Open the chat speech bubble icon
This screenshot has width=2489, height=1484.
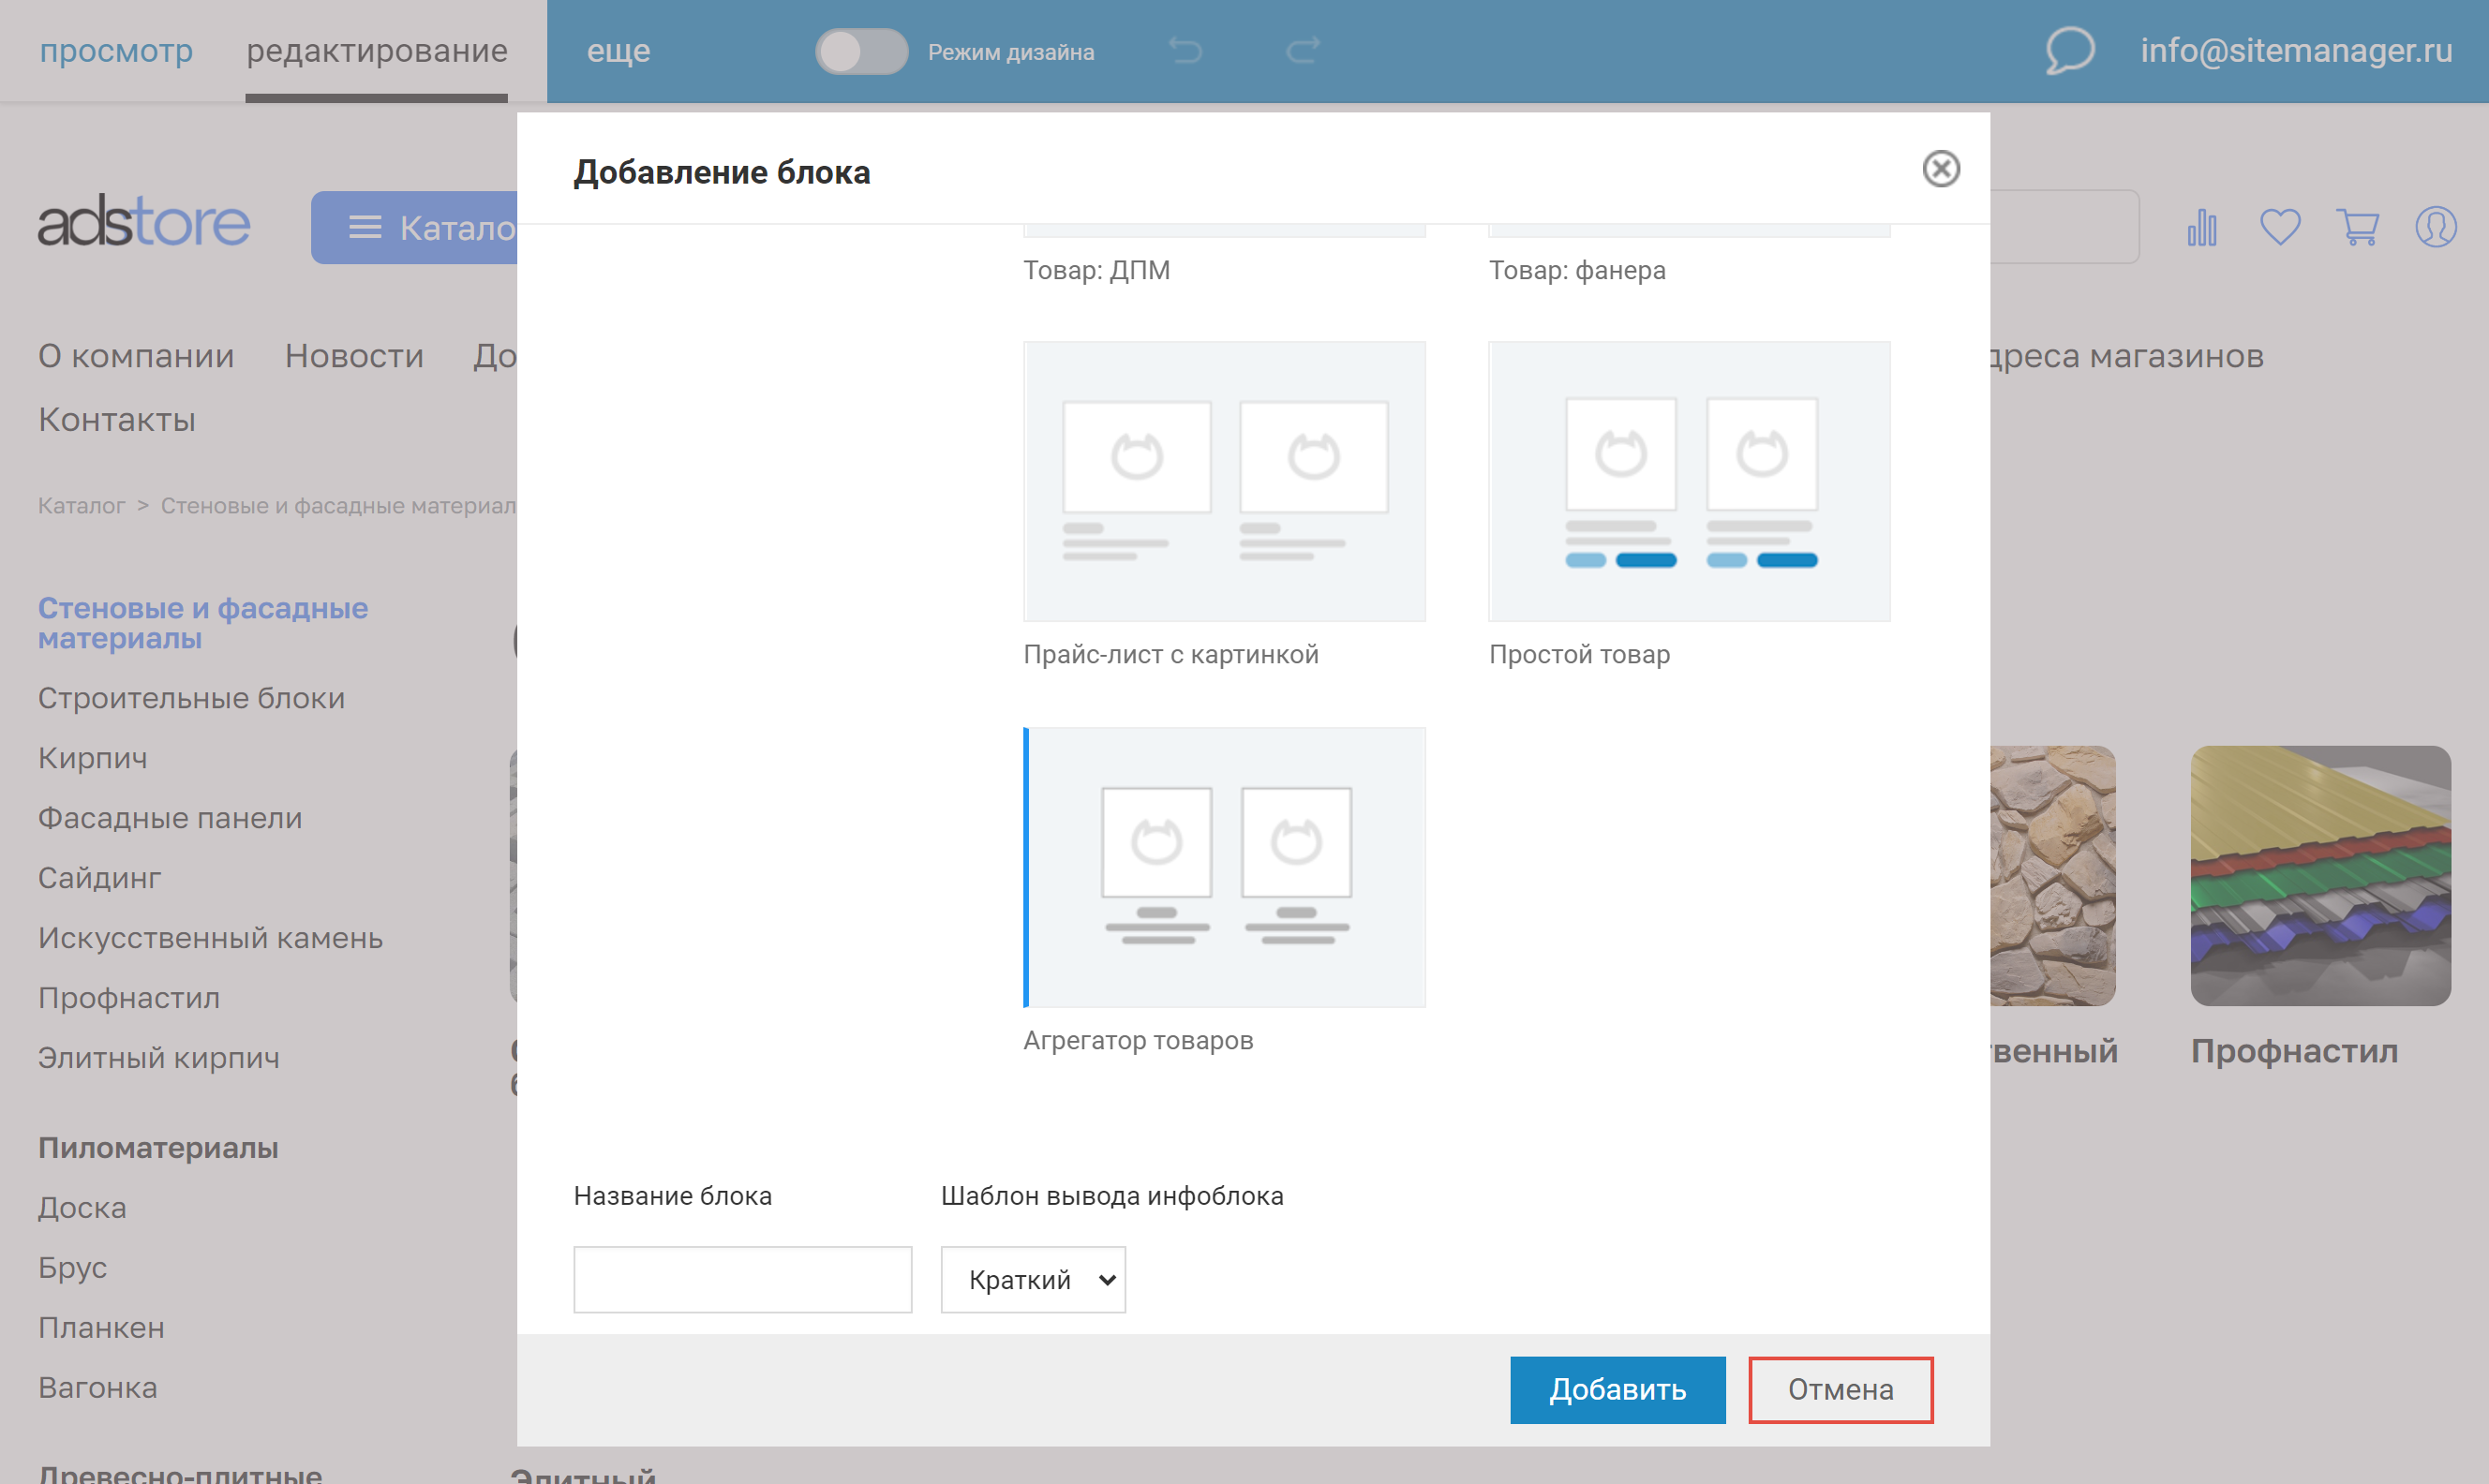click(2069, 50)
